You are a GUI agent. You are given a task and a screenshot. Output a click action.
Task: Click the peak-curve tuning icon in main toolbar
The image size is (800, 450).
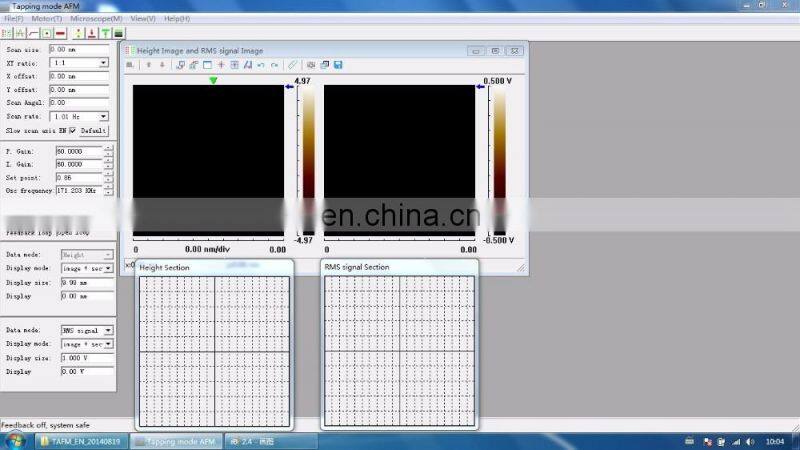click(20, 33)
